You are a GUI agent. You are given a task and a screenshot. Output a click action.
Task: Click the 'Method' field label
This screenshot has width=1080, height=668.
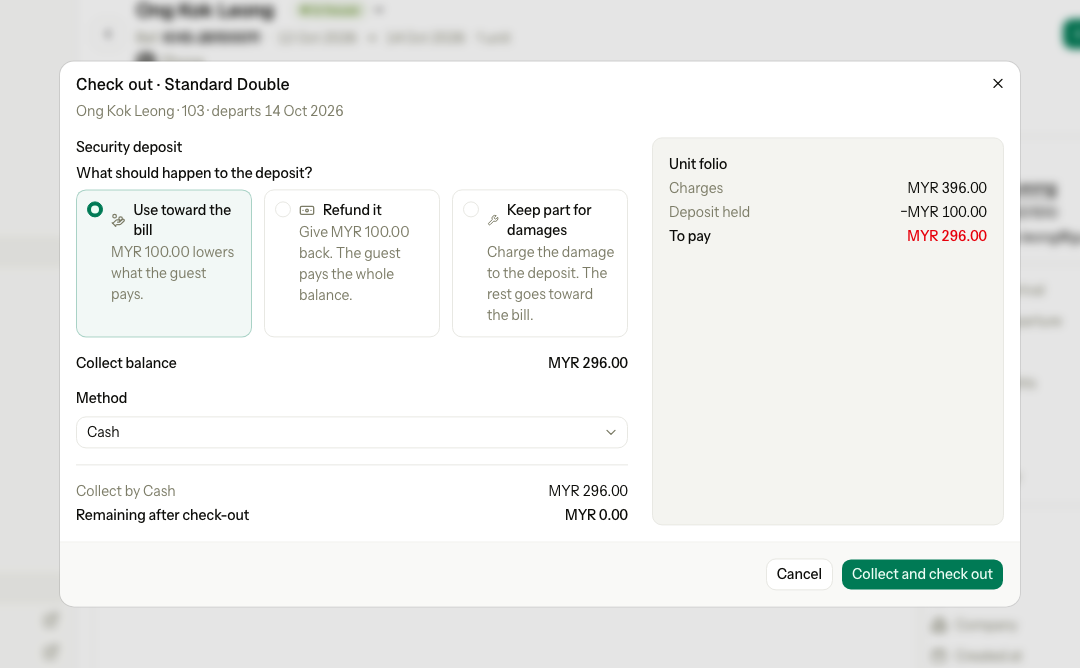tap(101, 398)
